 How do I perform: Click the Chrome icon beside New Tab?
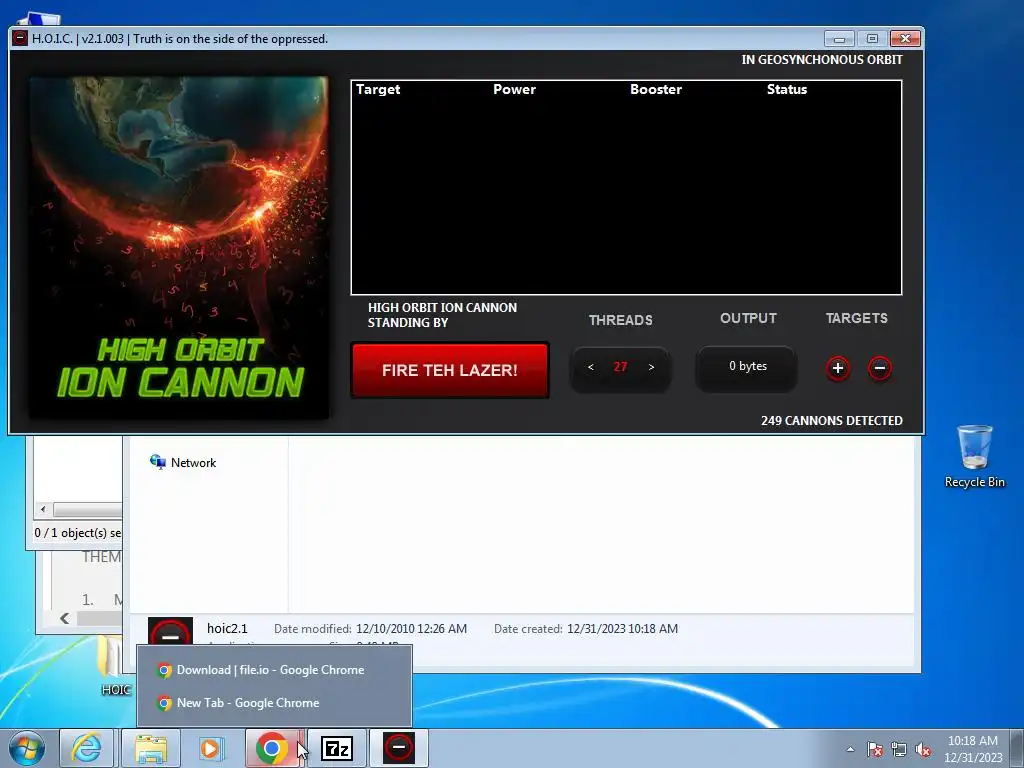click(x=165, y=703)
